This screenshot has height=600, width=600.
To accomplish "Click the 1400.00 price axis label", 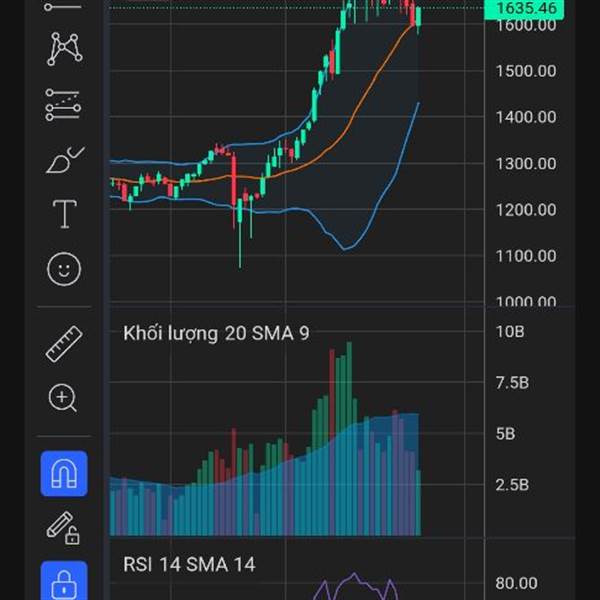I will click(526, 117).
